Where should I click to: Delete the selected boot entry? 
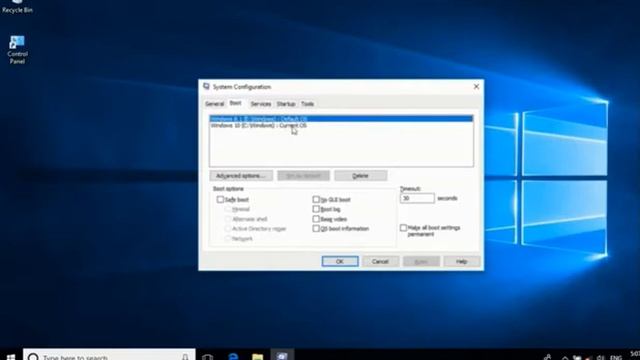point(360,176)
